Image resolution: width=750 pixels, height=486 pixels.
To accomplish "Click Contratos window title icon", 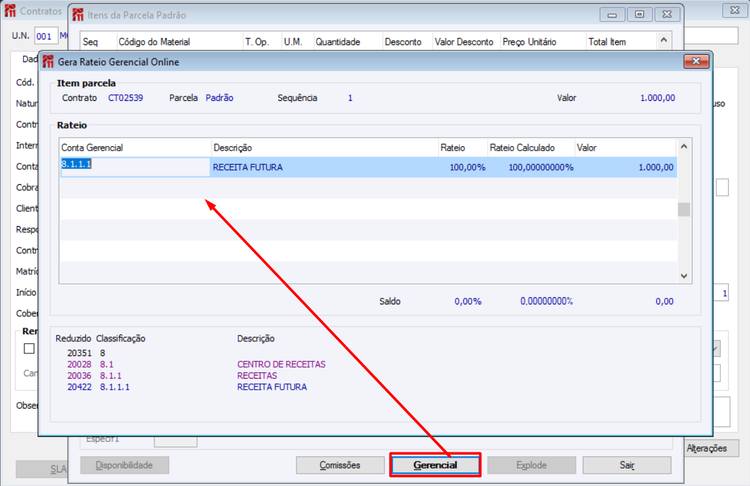I will click(x=10, y=11).
